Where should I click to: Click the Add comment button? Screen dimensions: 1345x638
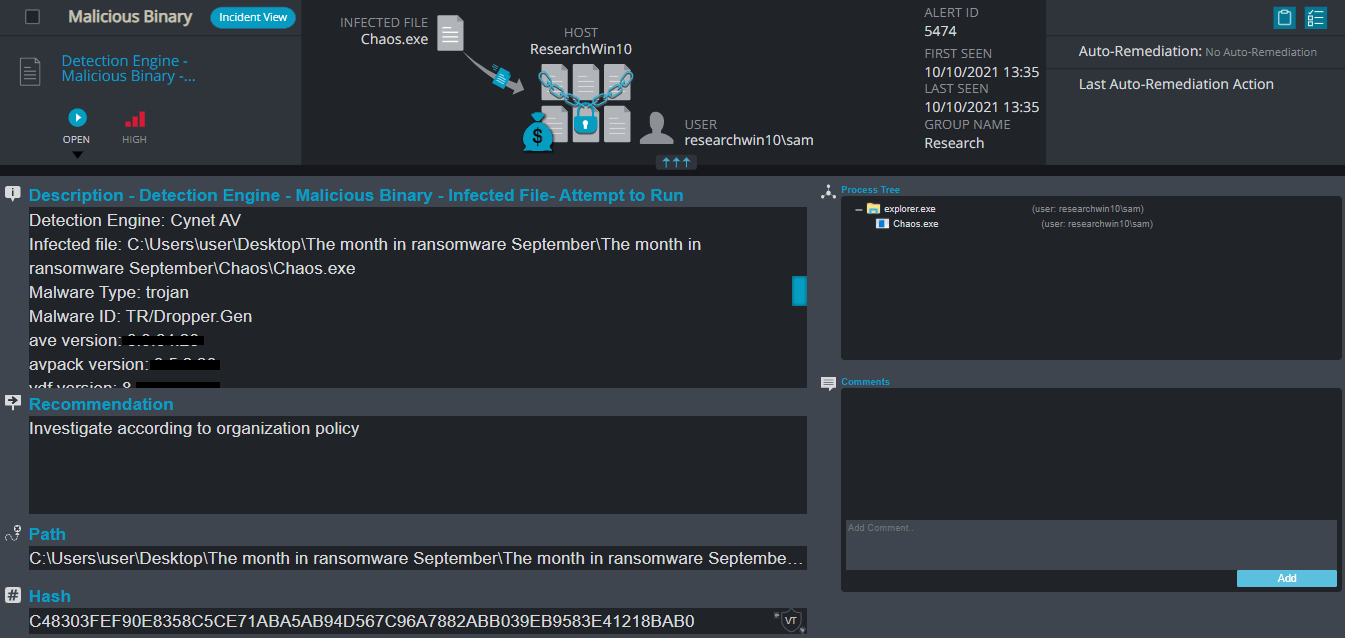pyautogui.click(x=1286, y=578)
